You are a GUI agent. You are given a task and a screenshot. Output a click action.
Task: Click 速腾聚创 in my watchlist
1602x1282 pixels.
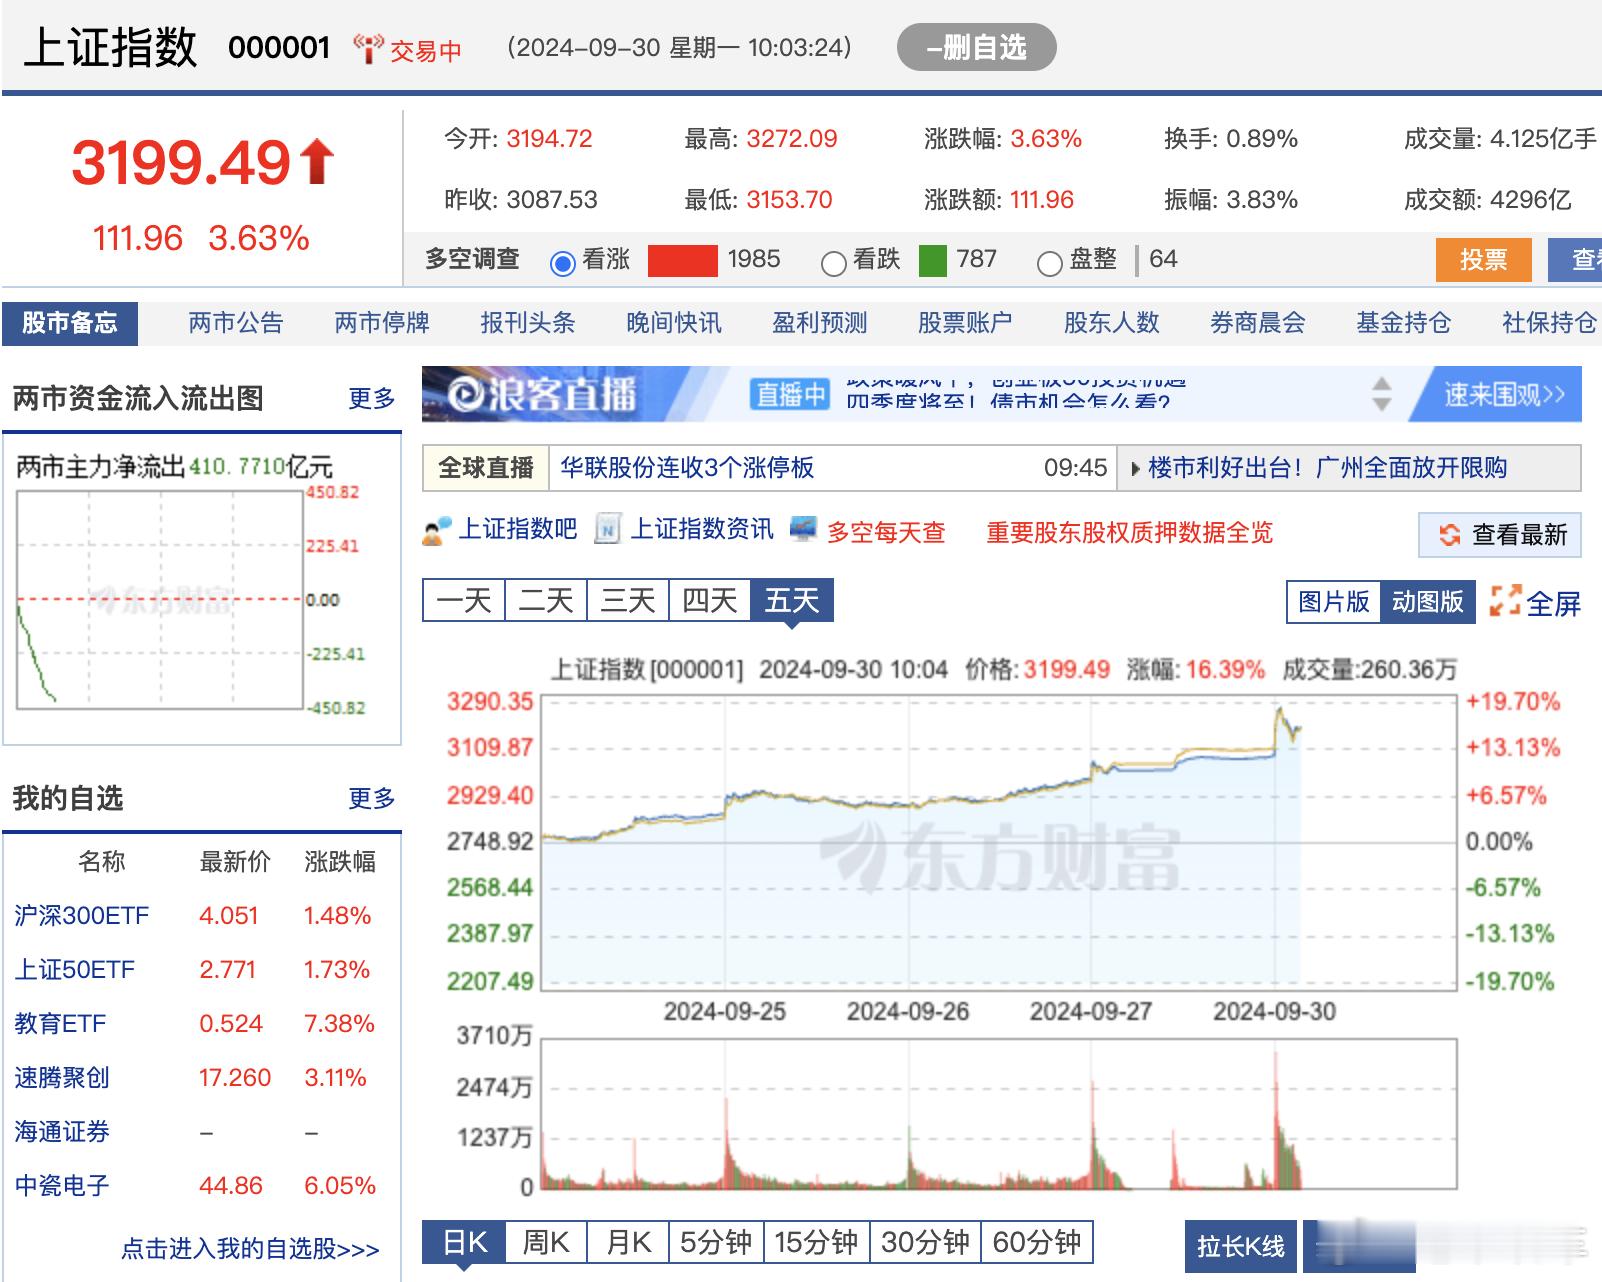click(x=62, y=1078)
